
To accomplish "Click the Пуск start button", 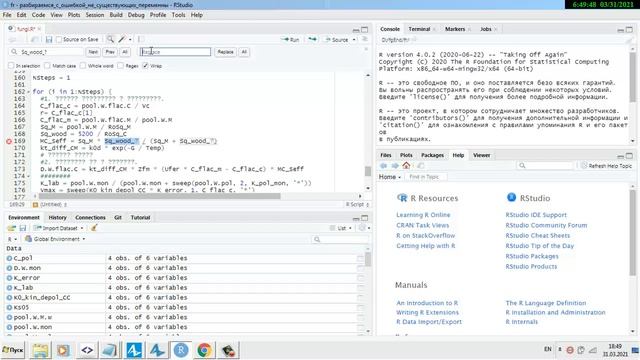I will [x=13, y=350].
